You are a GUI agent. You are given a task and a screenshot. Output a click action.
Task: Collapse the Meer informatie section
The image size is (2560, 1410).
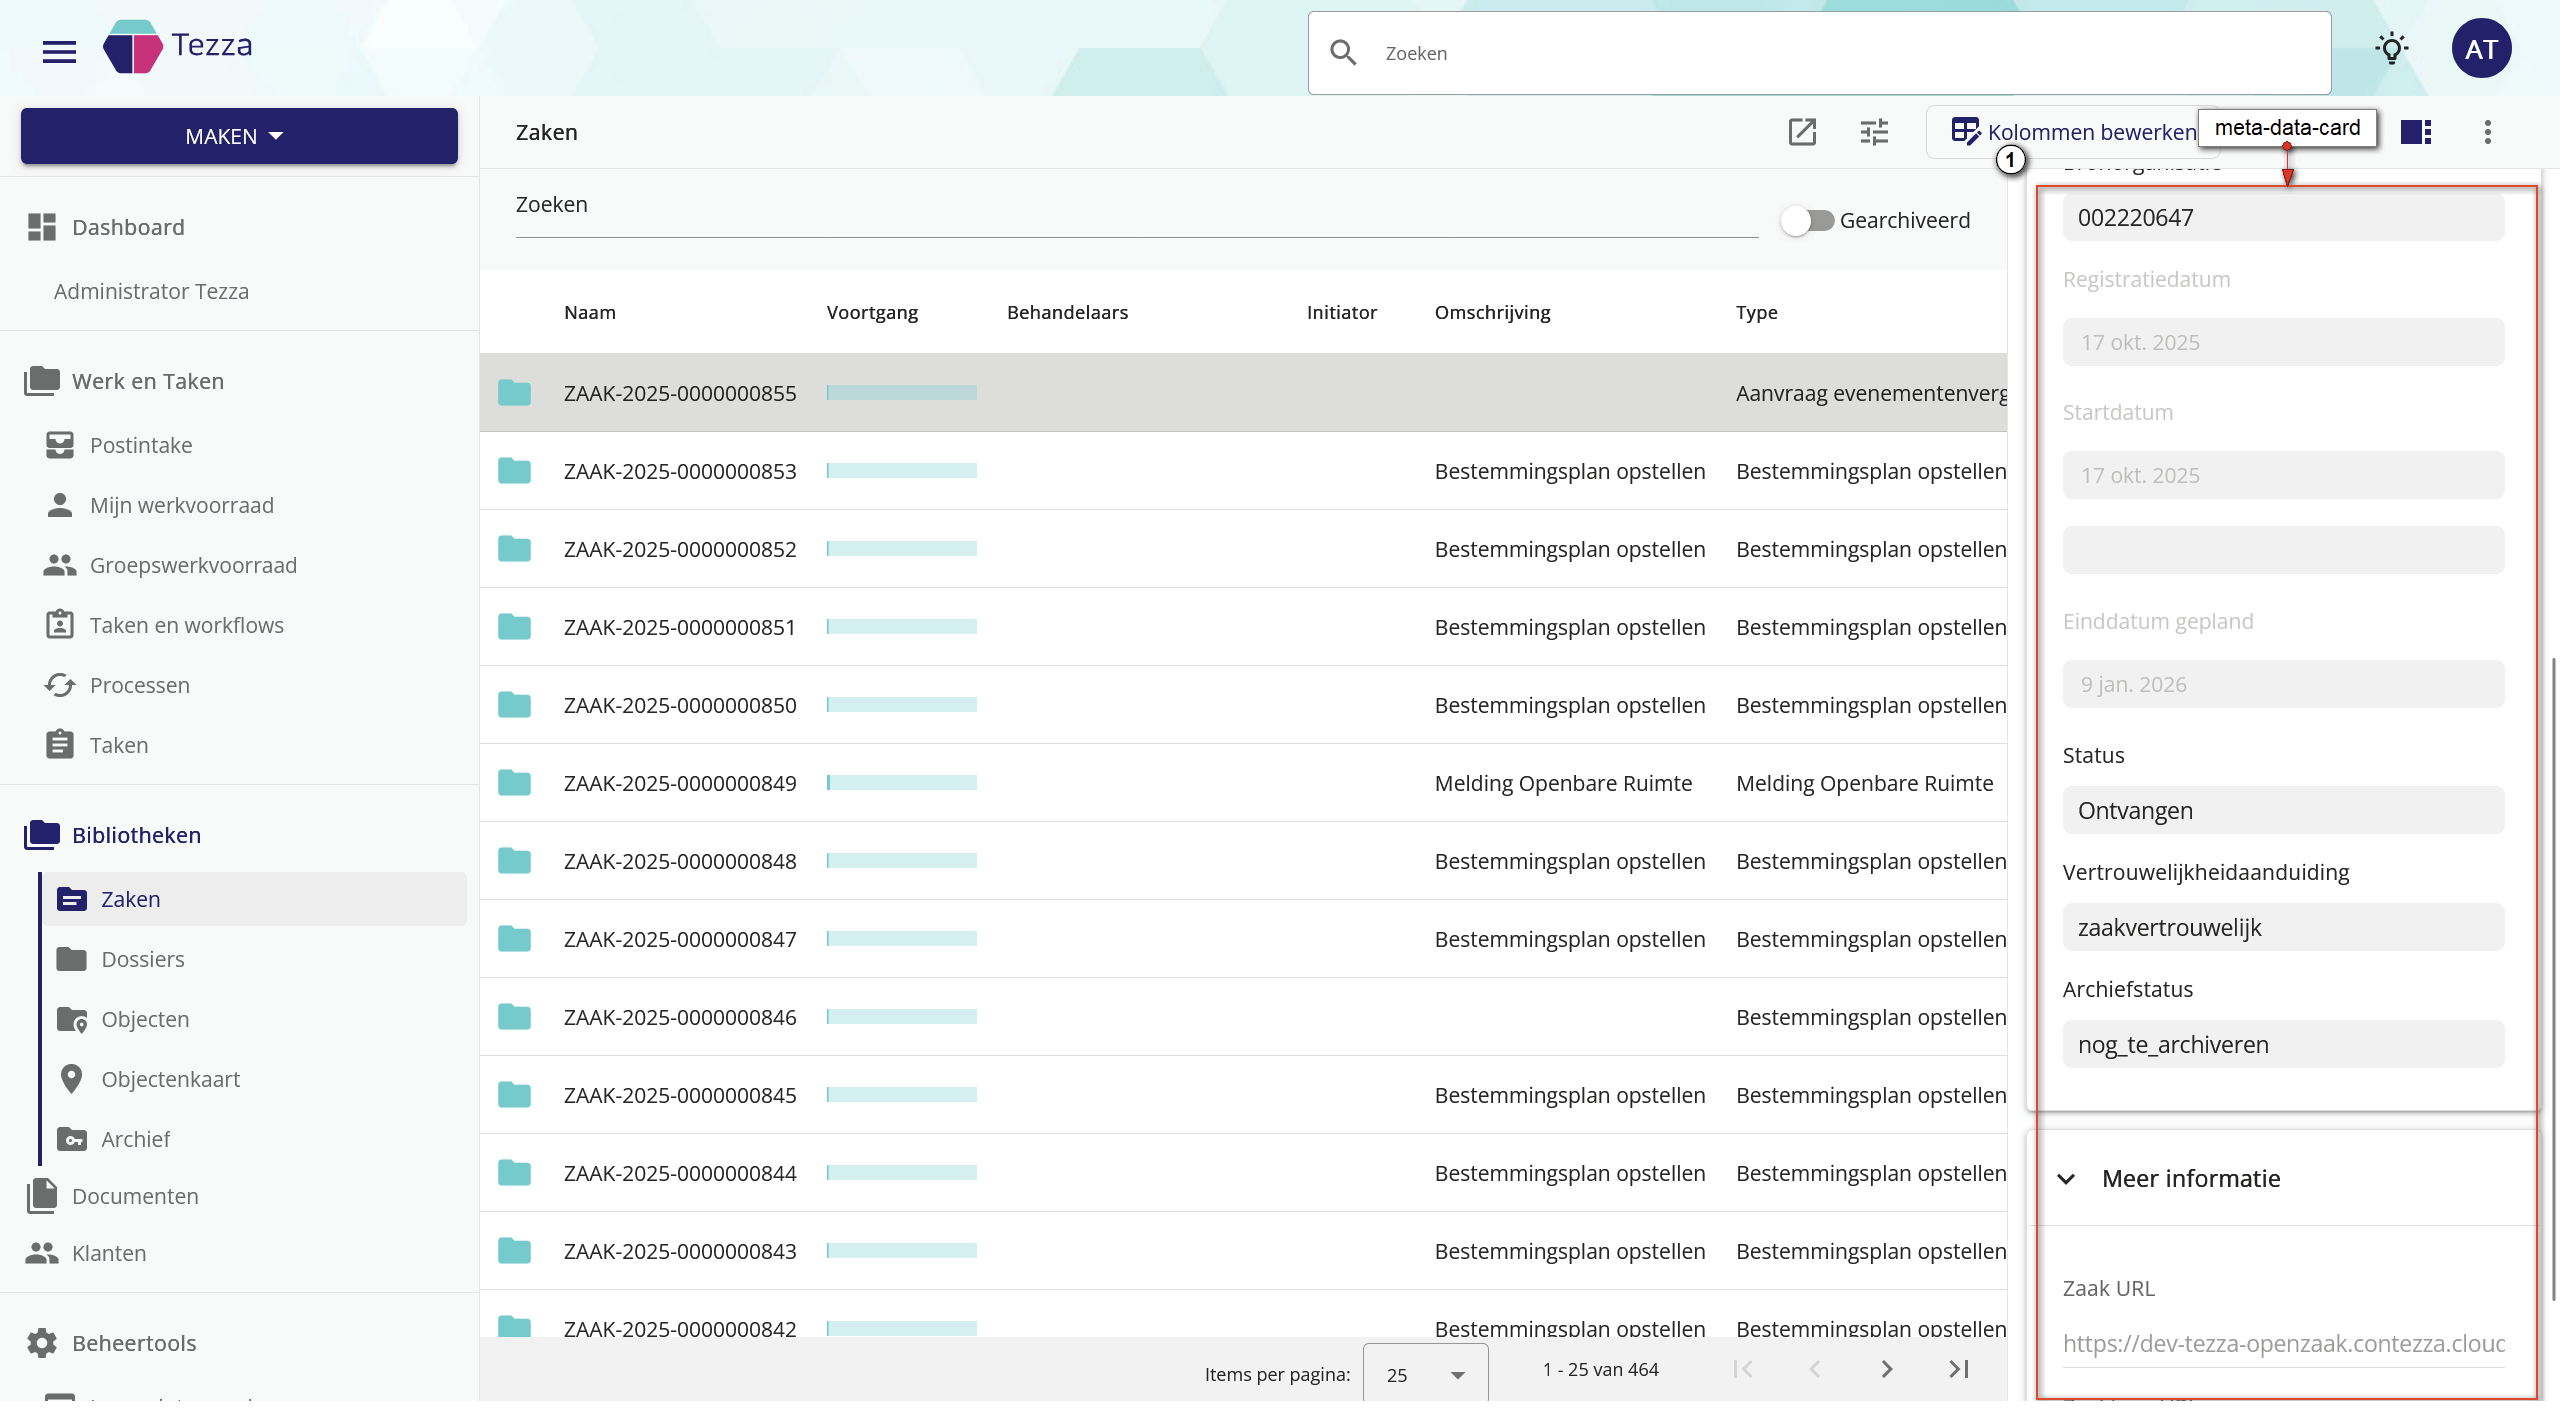(2066, 1179)
